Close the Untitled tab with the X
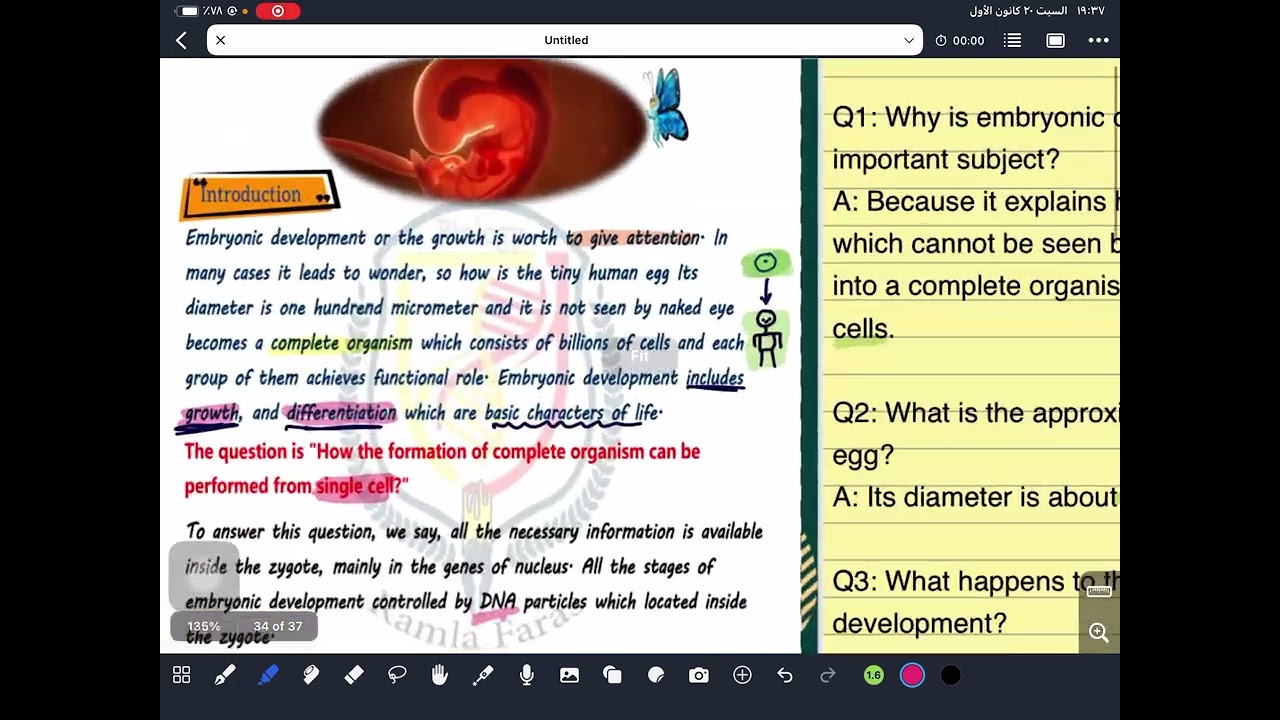Image resolution: width=1280 pixels, height=720 pixels. click(x=221, y=40)
